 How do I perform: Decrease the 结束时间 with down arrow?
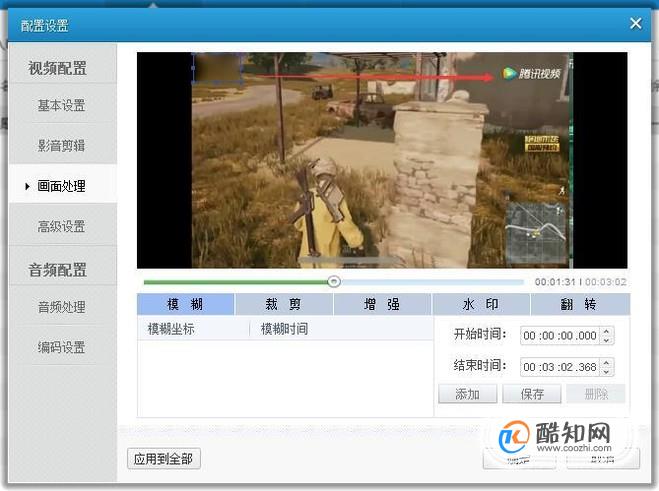pos(606,372)
